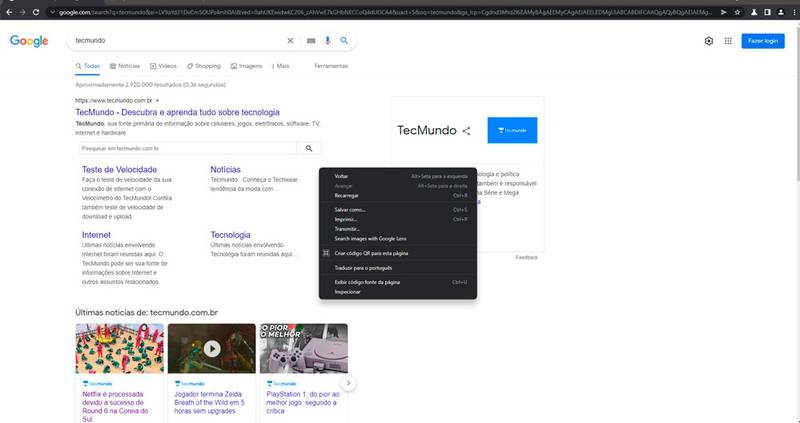
Task: Switch to the Notícias search tab
Action: click(125, 66)
